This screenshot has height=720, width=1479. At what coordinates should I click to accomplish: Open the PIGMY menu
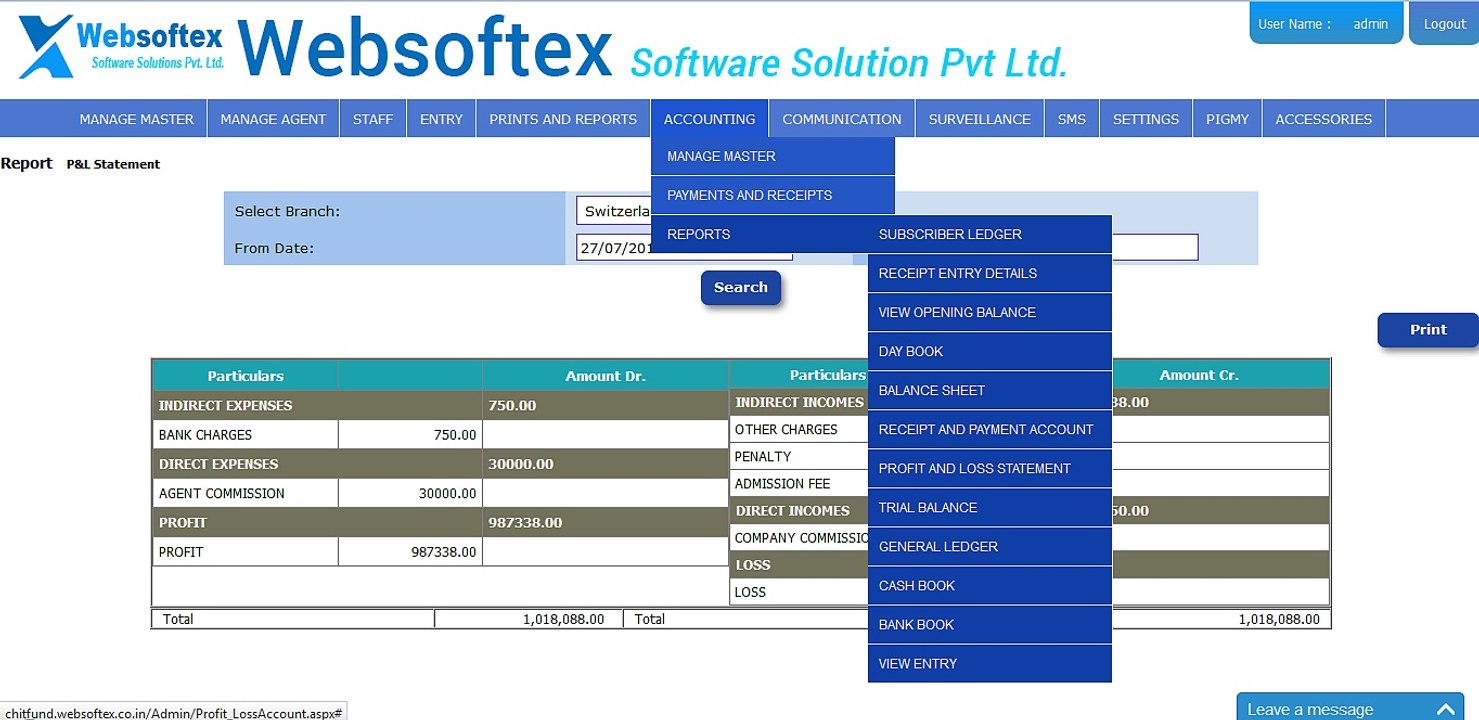click(x=1227, y=119)
